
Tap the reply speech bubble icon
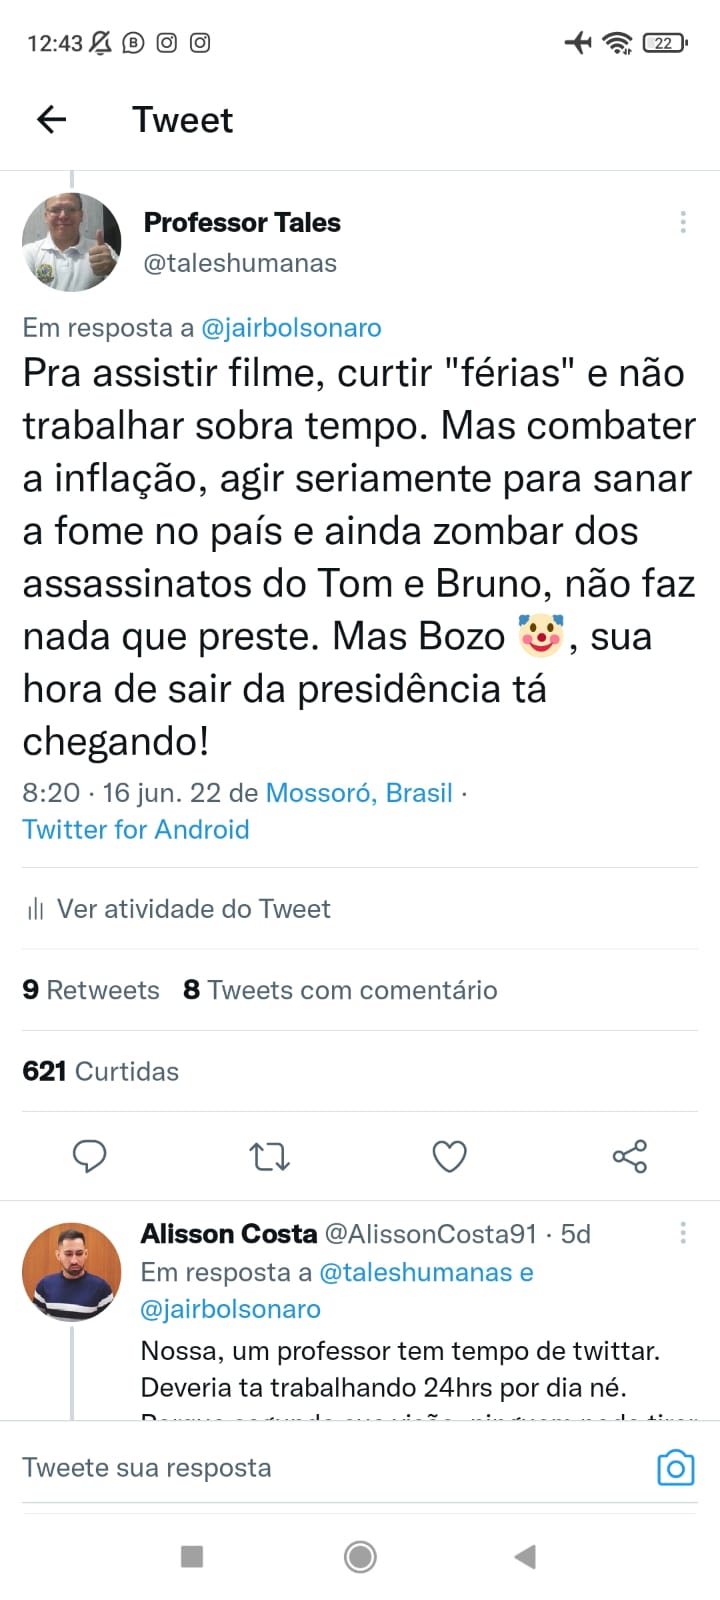(90, 1156)
